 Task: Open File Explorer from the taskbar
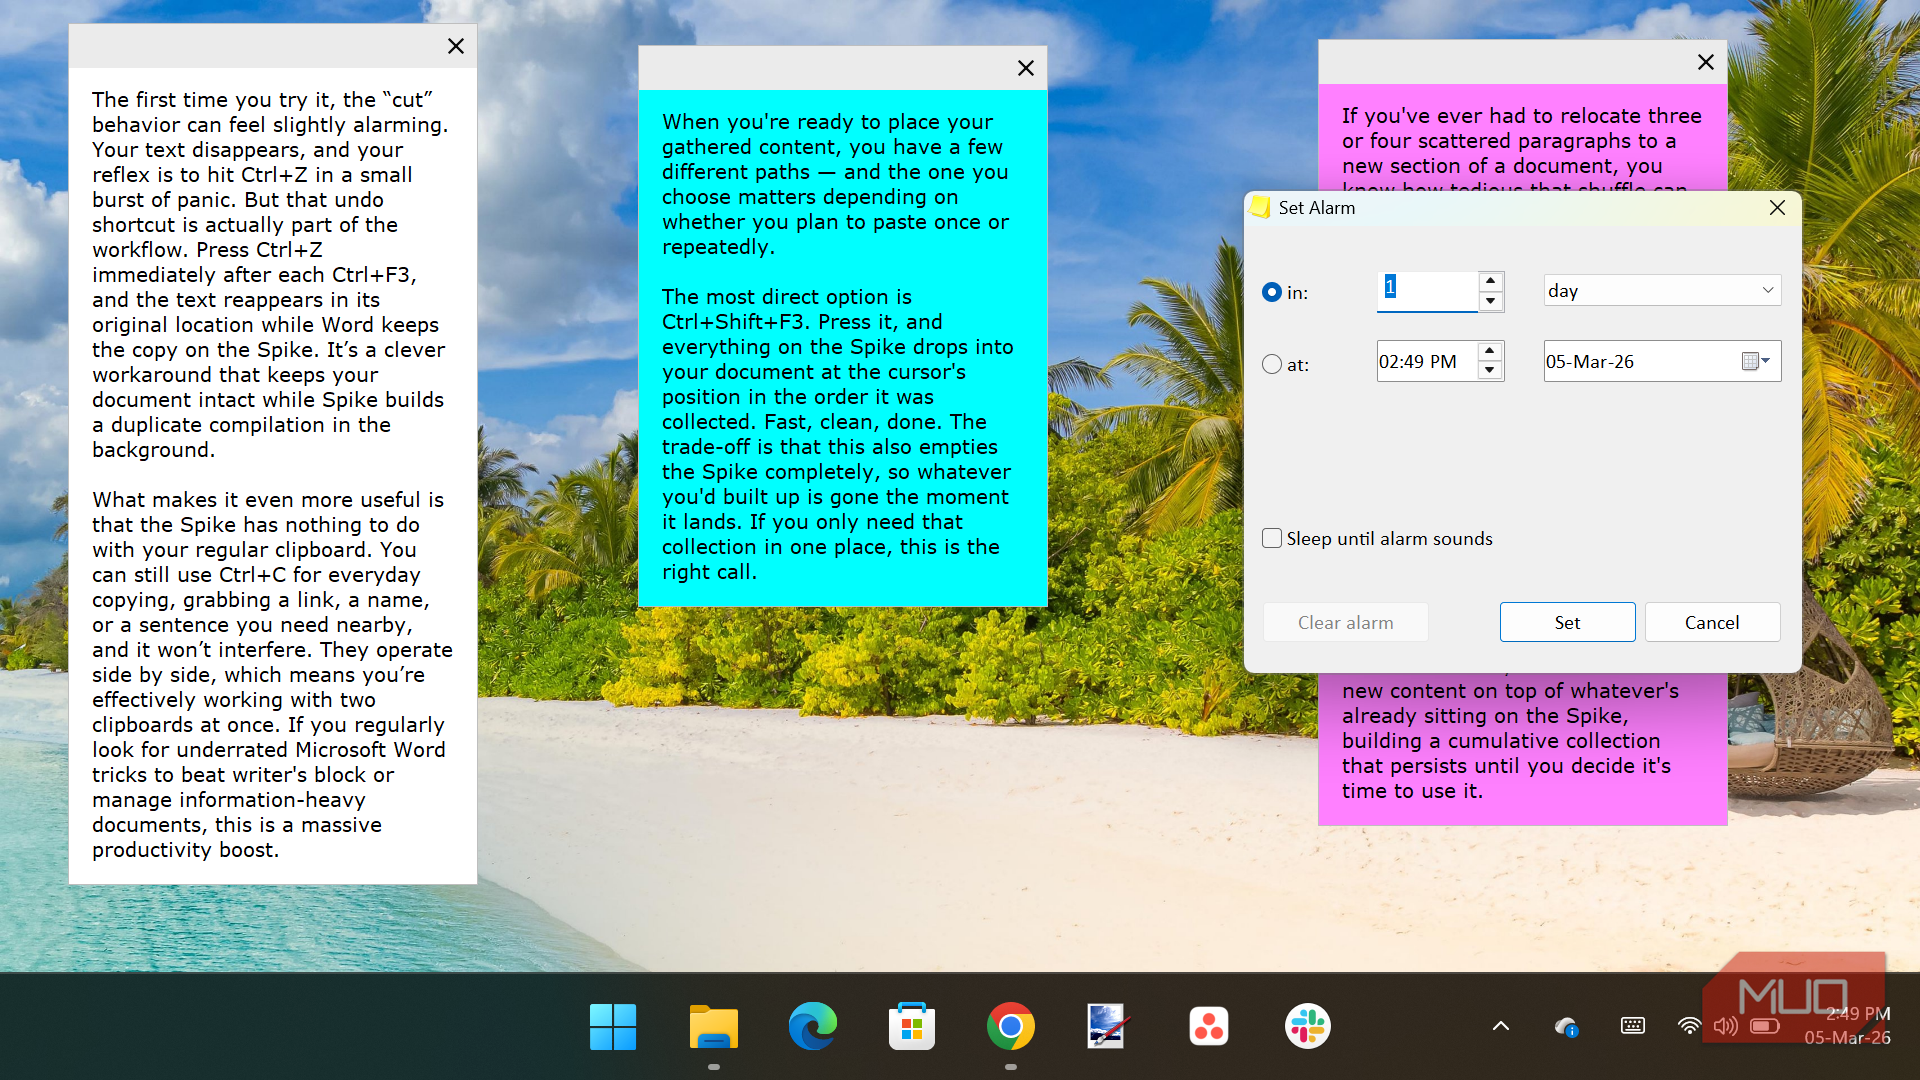[713, 1026]
